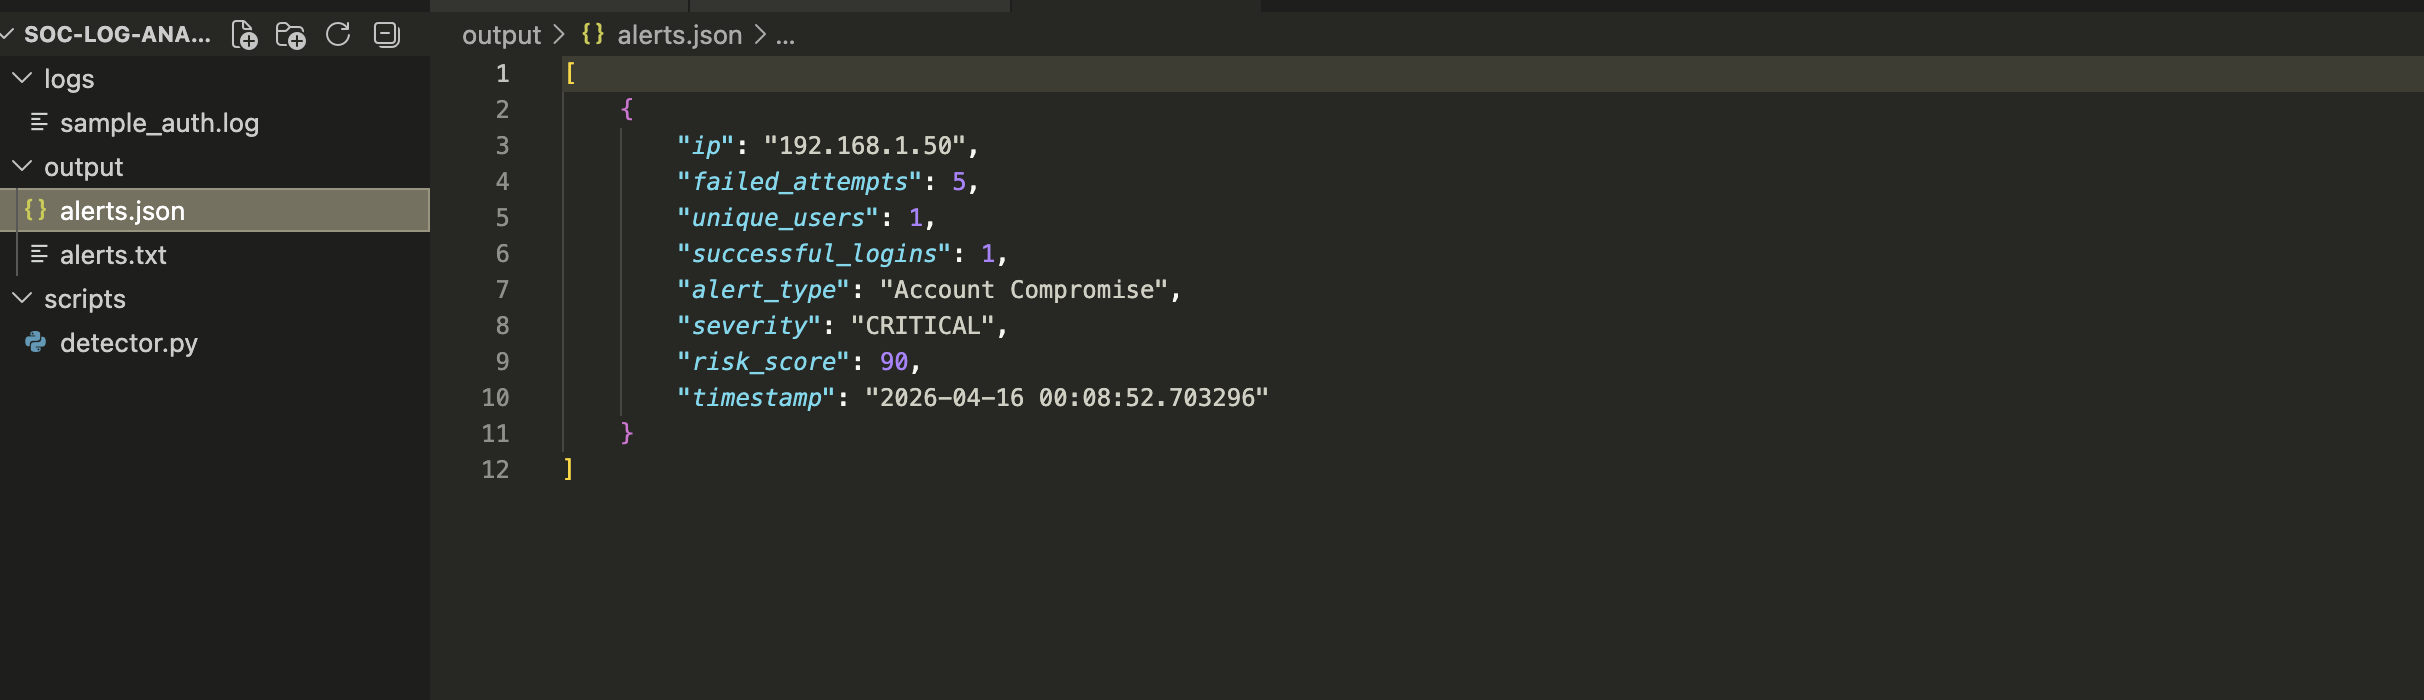Click the "2026-04-16 00:08:52.703296" timestamp value
2424x700 pixels.
pyautogui.click(x=1067, y=398)
